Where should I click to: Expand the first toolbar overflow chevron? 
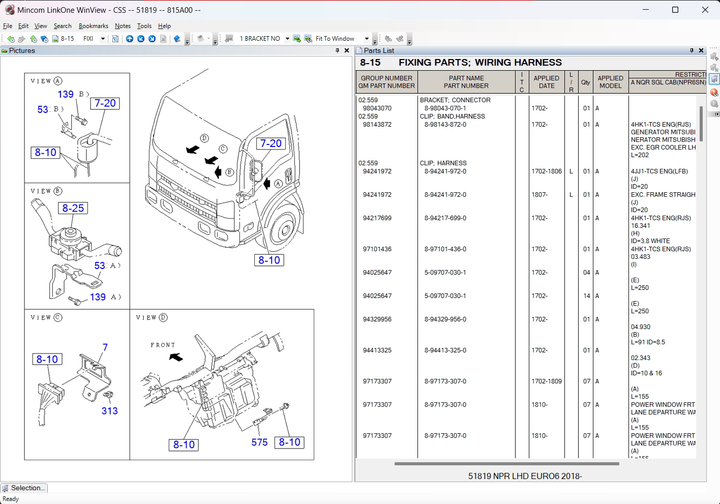[187, 41]
